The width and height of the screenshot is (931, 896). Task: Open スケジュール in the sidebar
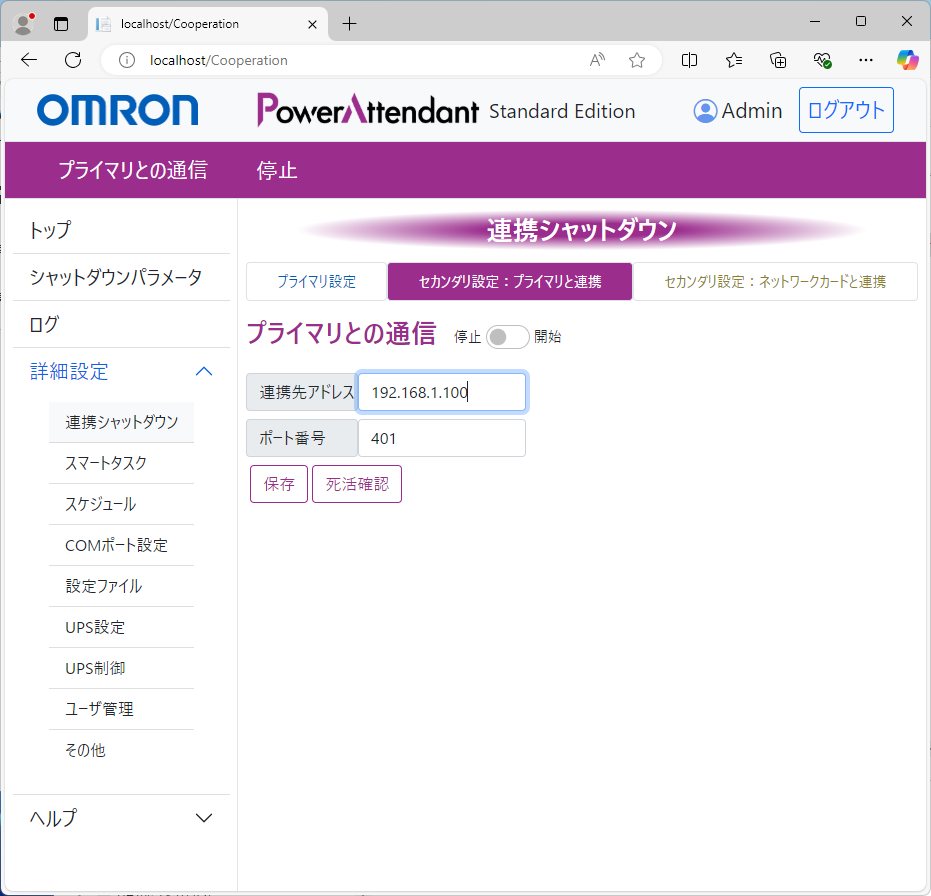[x=100, y=504]
